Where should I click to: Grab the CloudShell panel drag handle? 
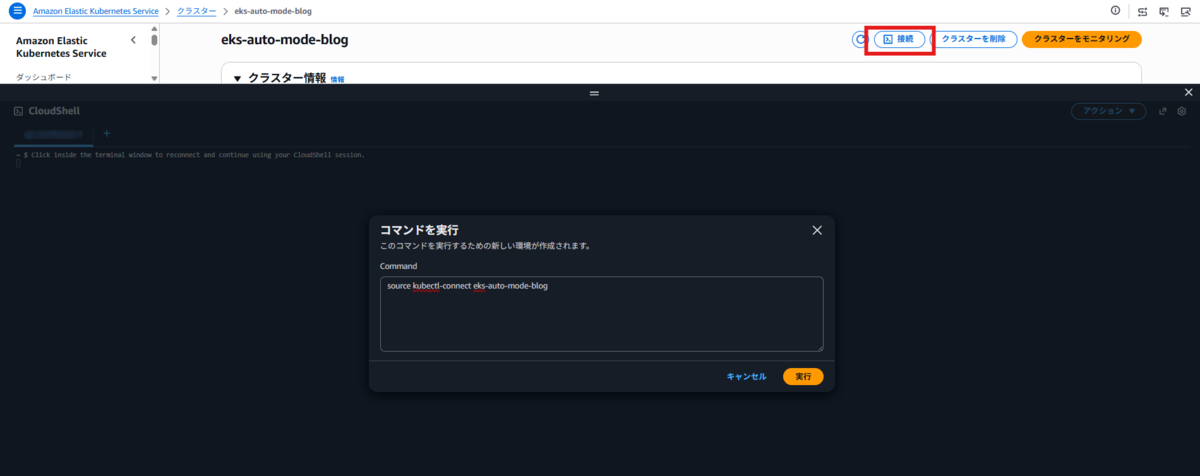(594, 92)
